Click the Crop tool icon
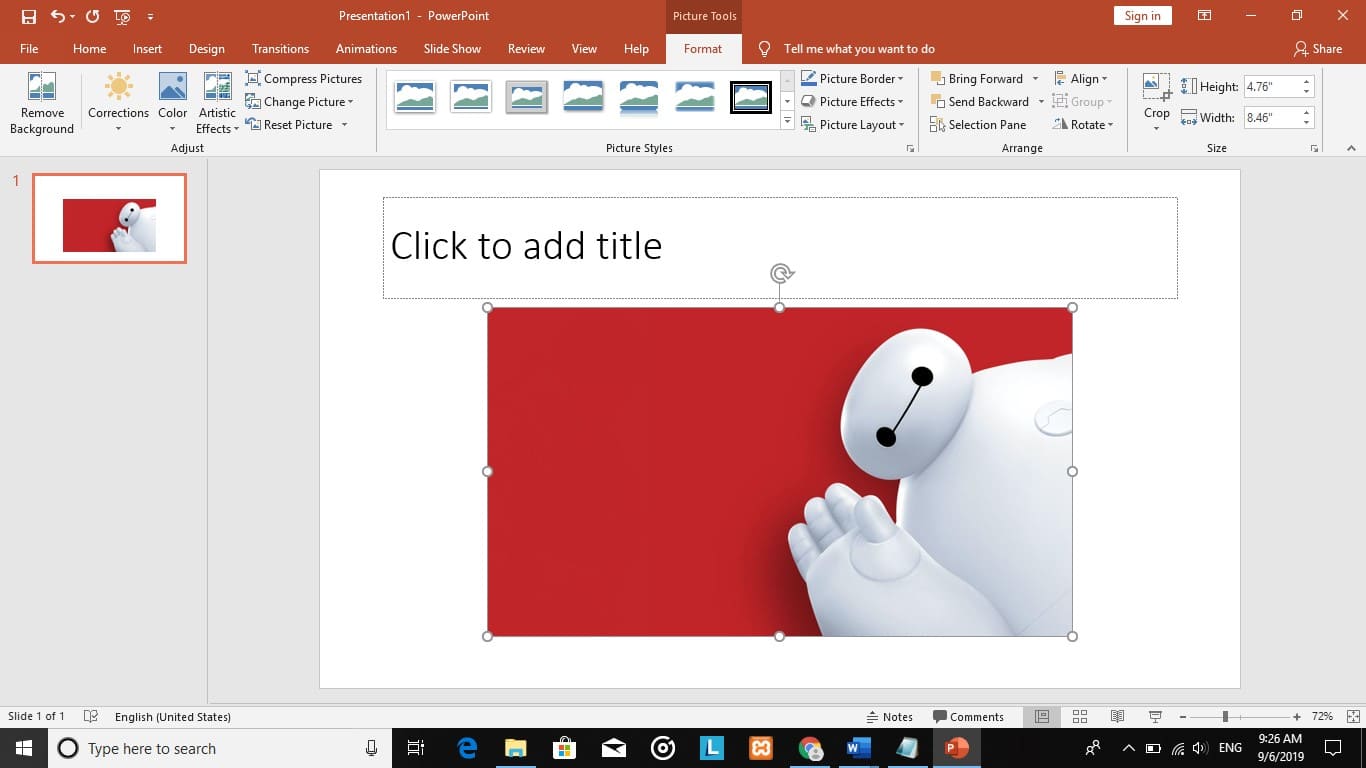The height and width of the screenshot is (768, 1366). tap(1157, 87)
